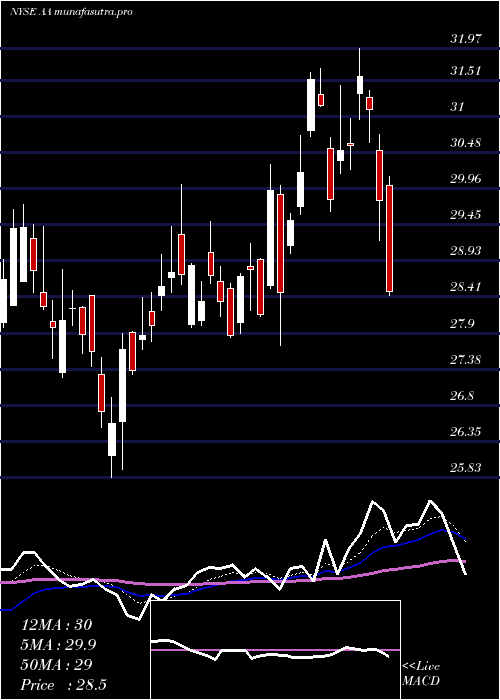Click the <<Live MACD label
Image resolution: width=500 pixels, height=700 pixels.
(x=421, y=674)
